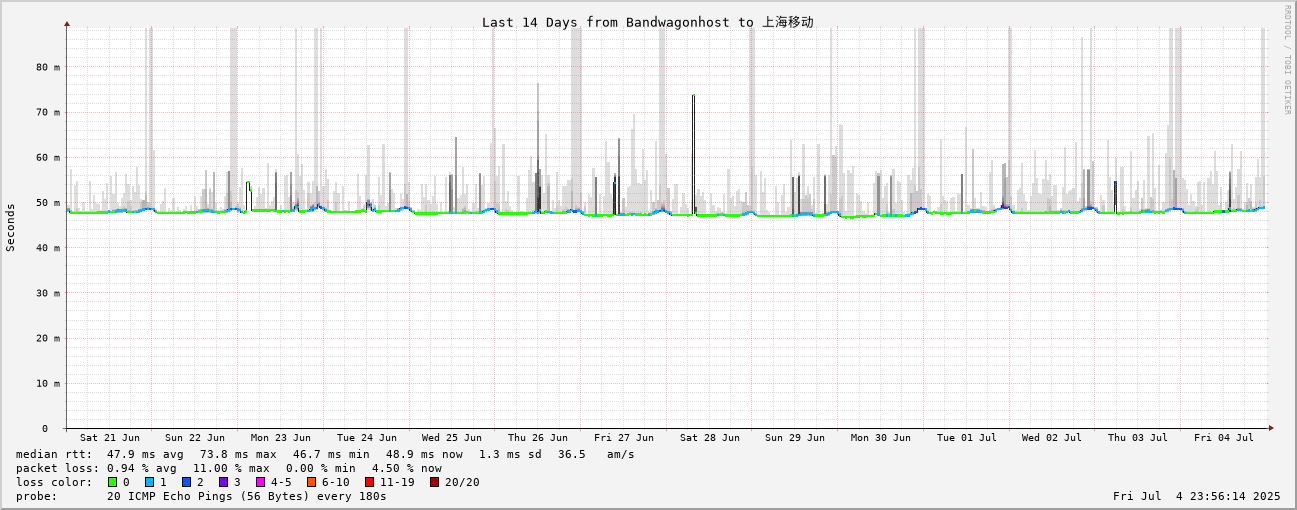The image size is (1297, 510).
Task: Click the light blue loss color 1 swatch
Action: click(149, 482)
